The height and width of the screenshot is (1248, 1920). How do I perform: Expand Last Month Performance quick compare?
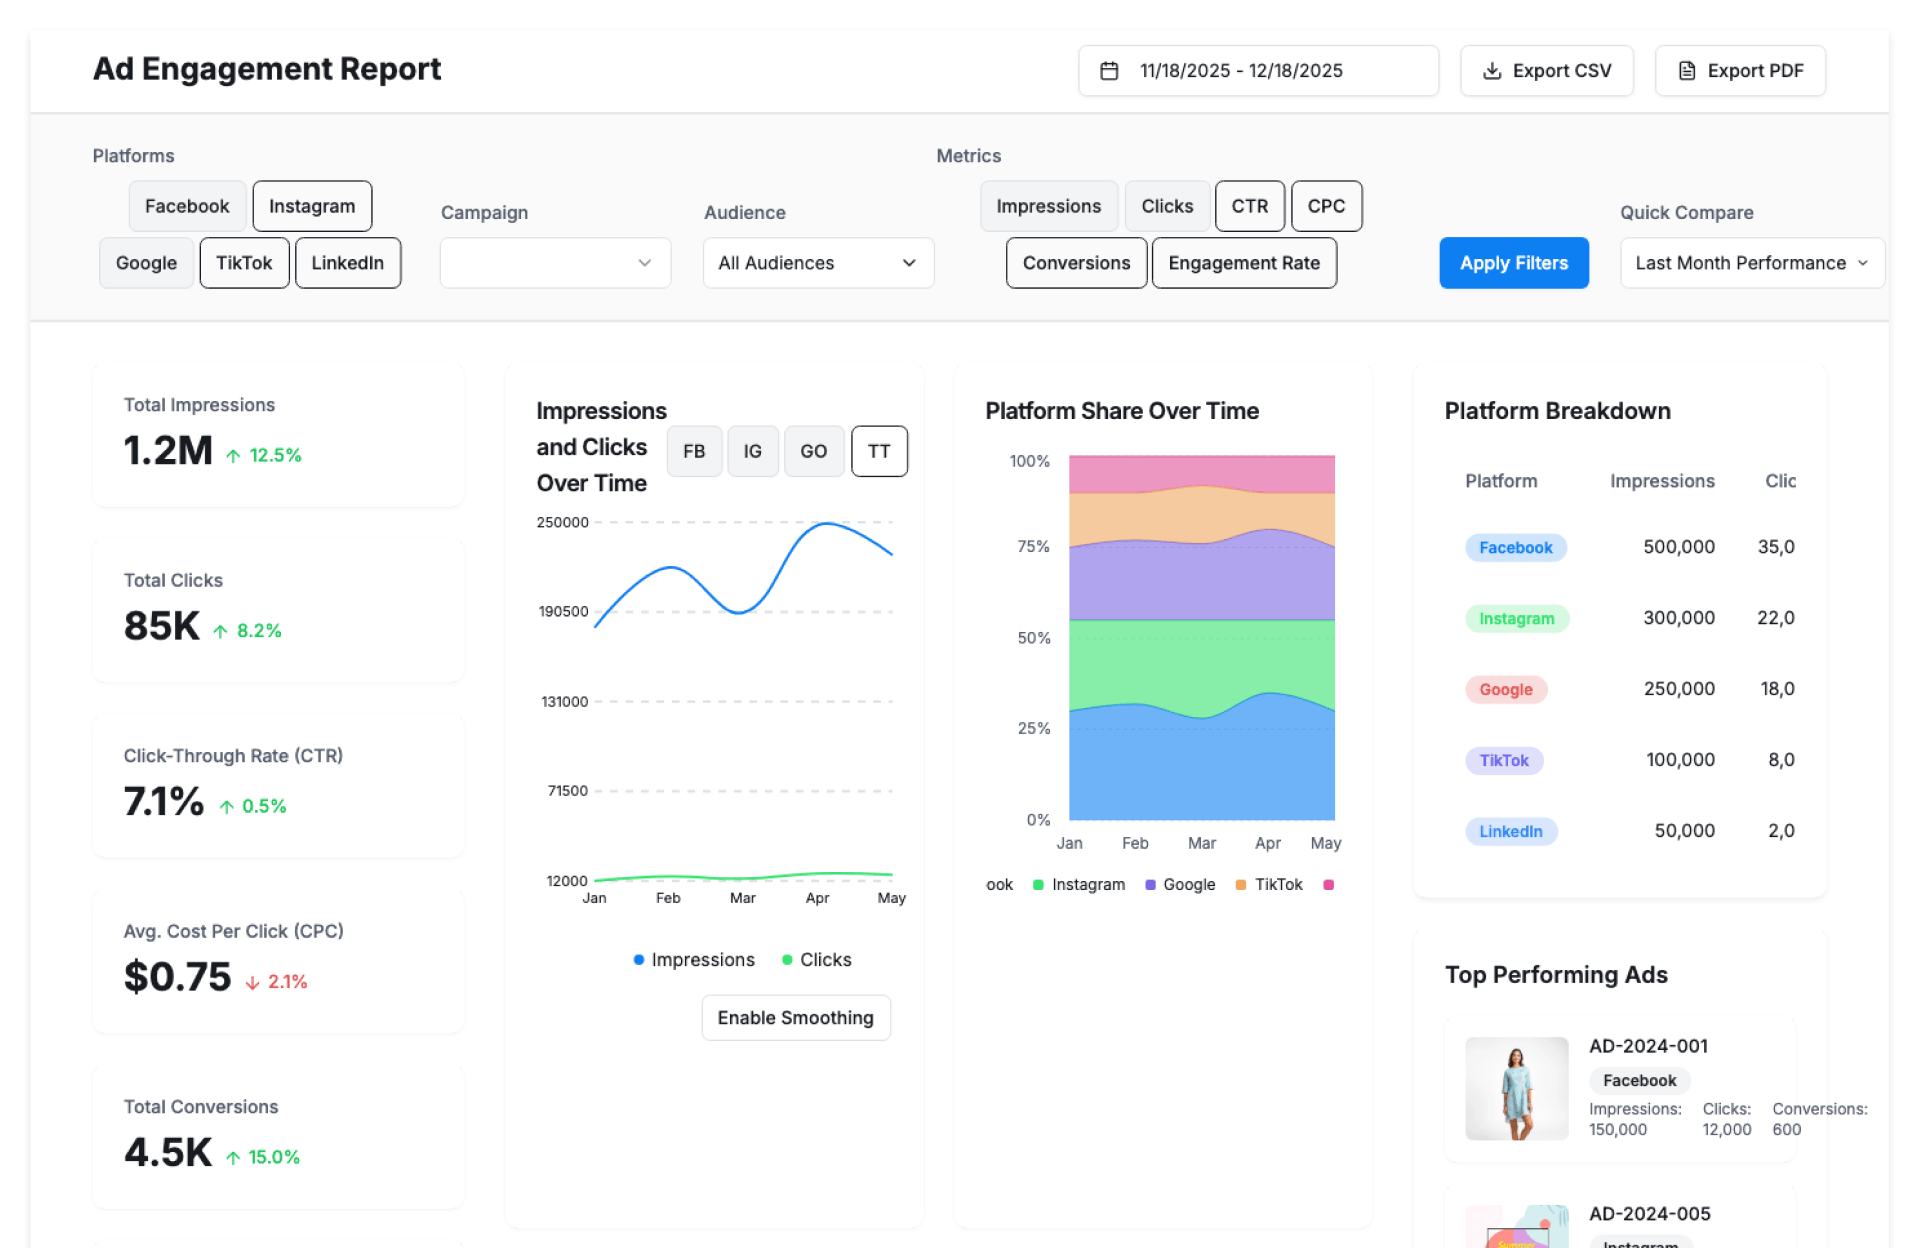coord(1751,263)
